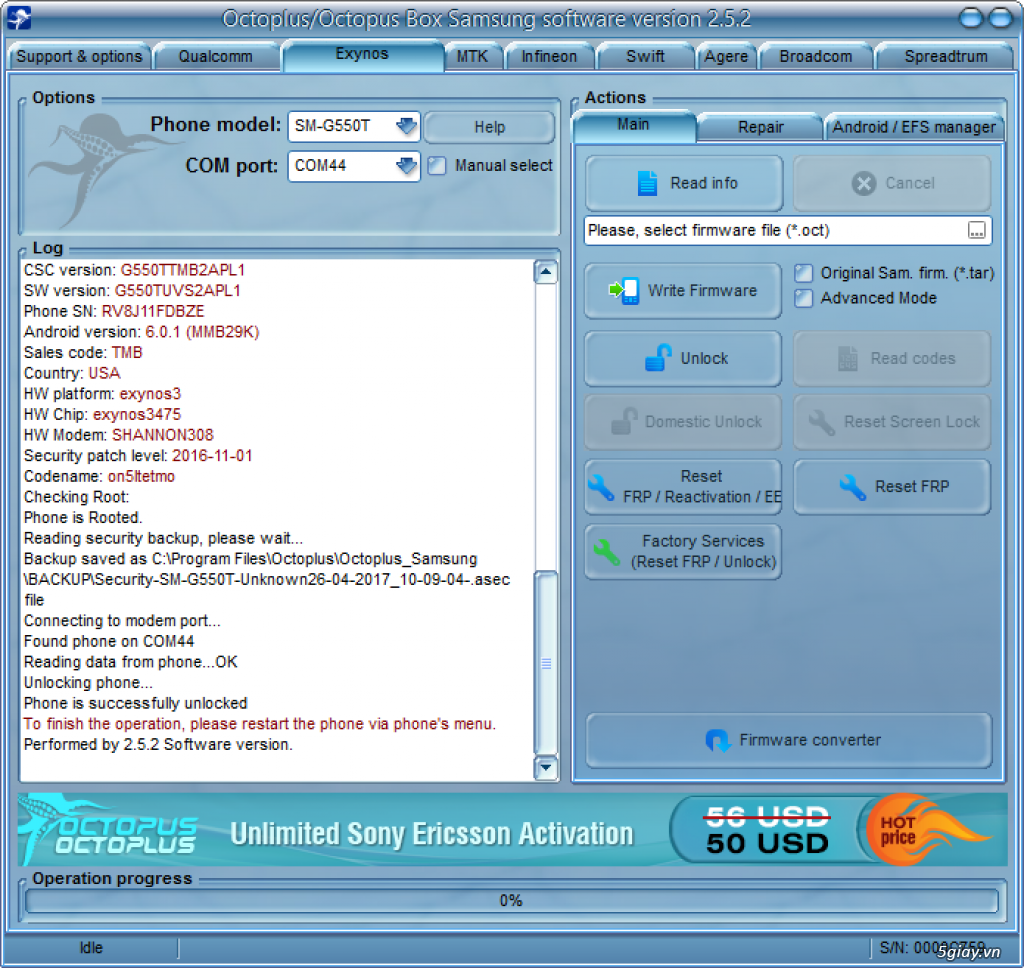
Task: Click the Security patch level 2016-11-01 line
Action: point(138,456)
